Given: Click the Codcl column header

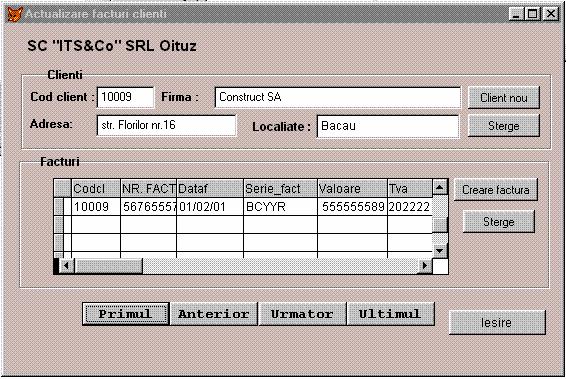Looking at the screenshot, I should (x=96, y=188).
